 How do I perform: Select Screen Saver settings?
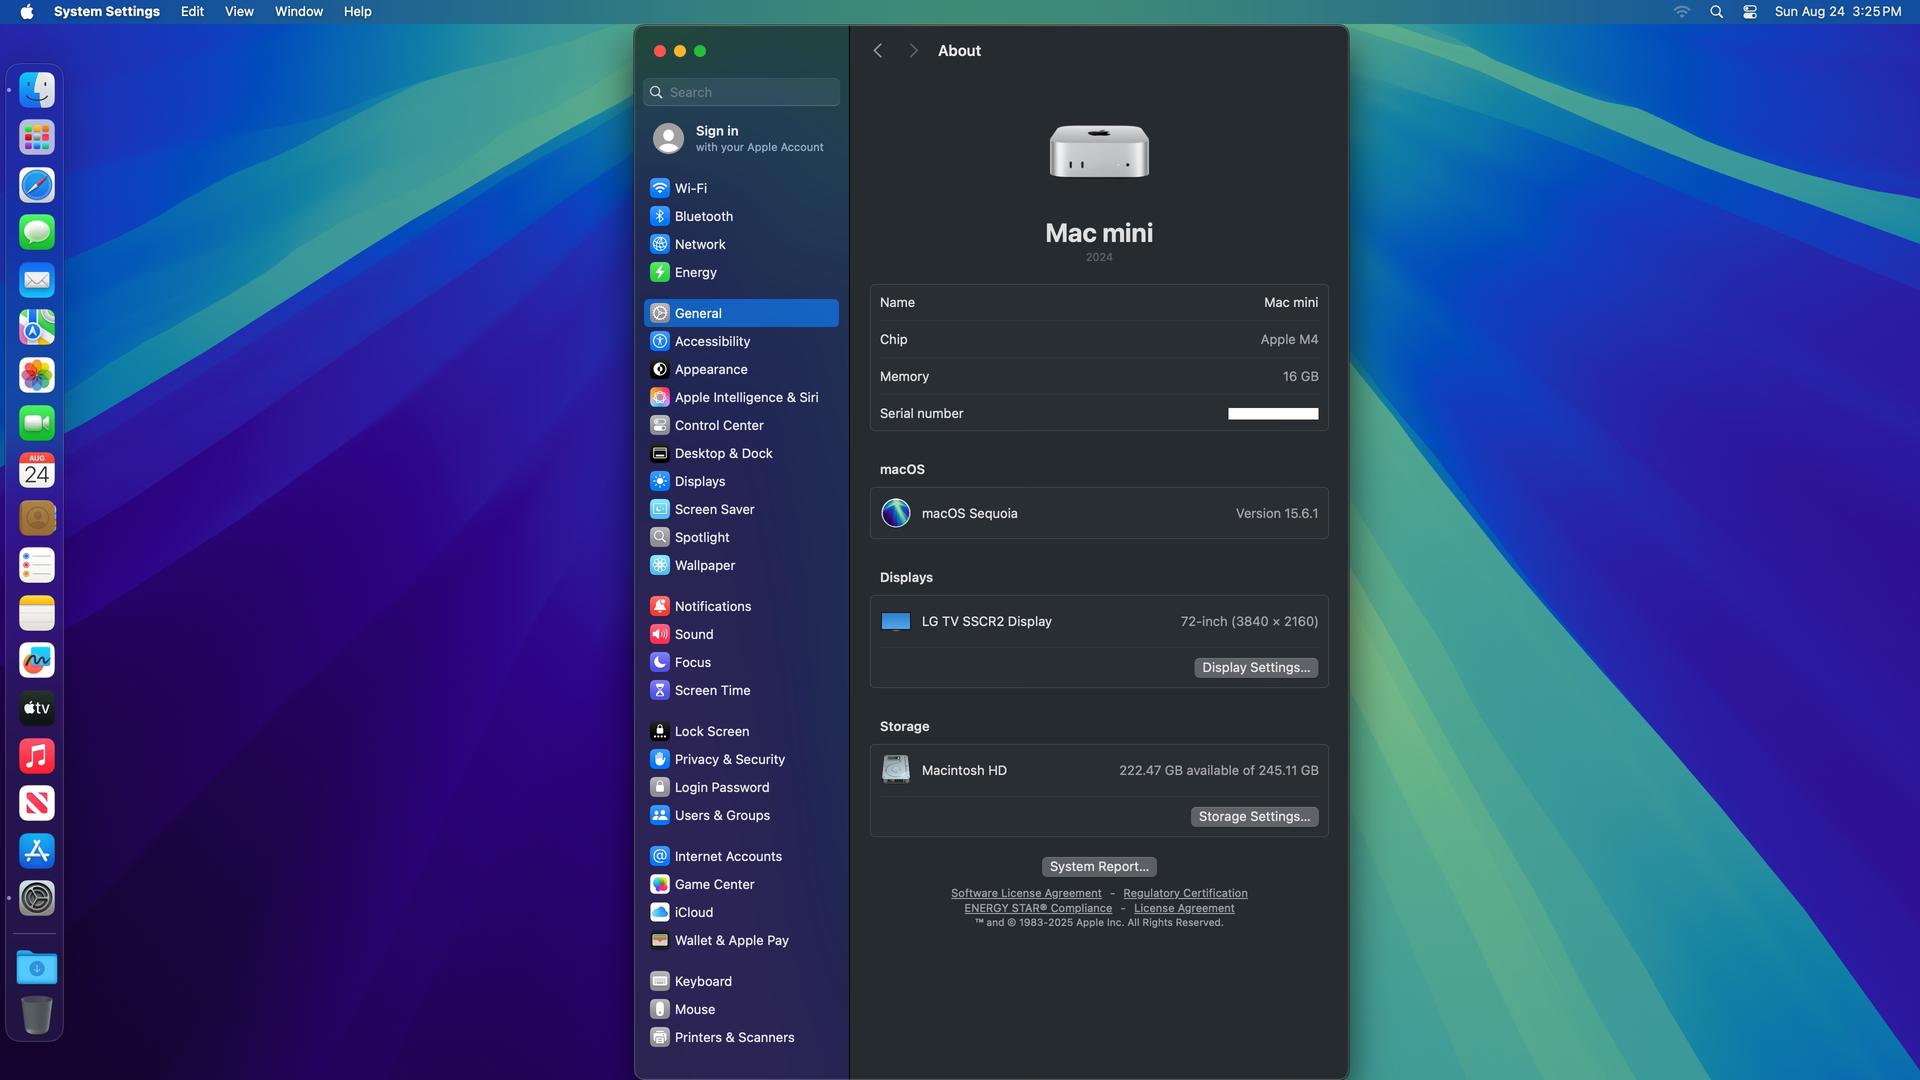[x=741, y=509]
